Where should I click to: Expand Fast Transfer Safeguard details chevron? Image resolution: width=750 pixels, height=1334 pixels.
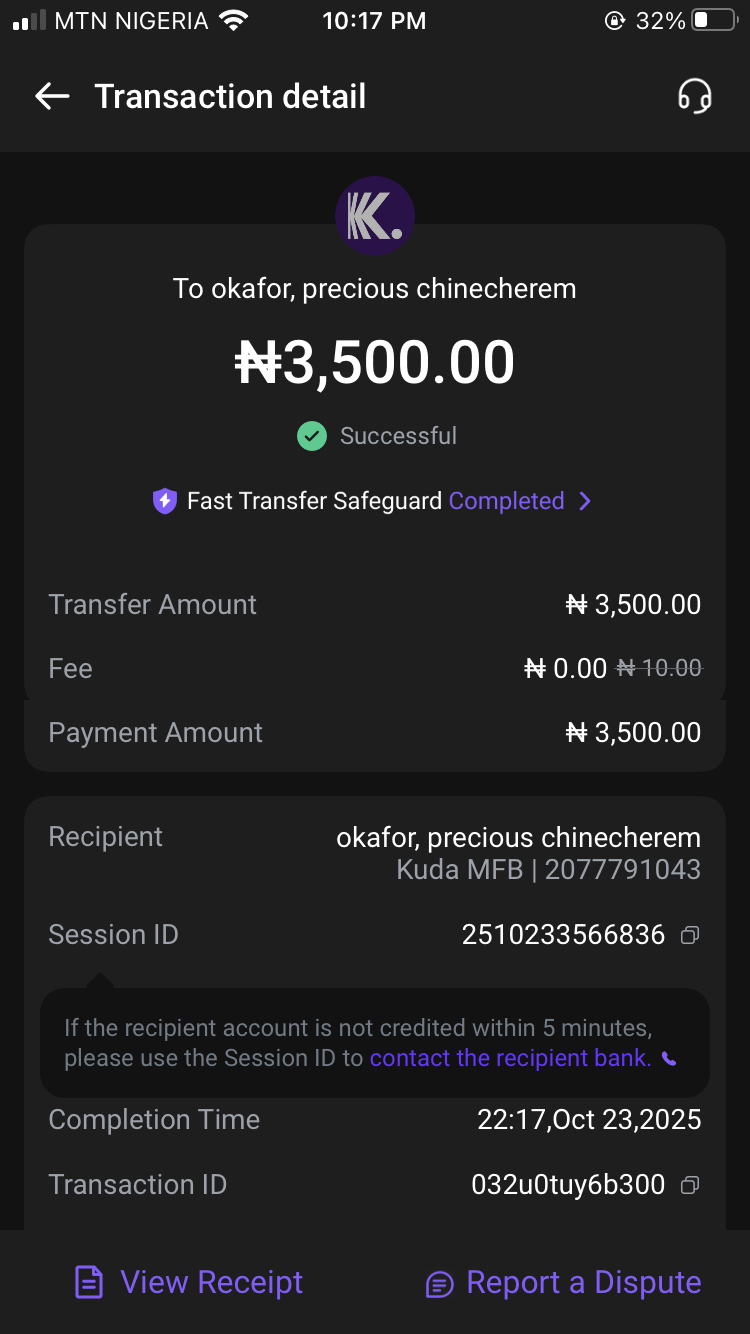coord(585,501)
